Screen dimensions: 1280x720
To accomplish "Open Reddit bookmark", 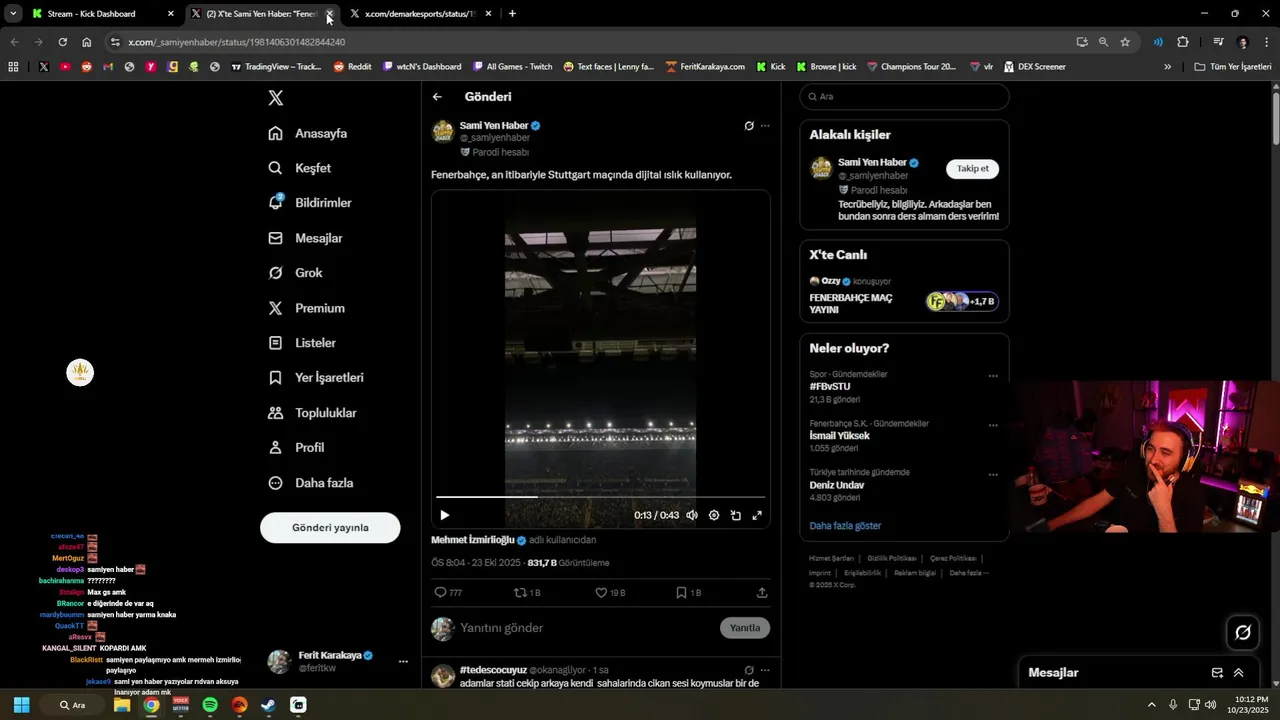I will click(352, 67).
